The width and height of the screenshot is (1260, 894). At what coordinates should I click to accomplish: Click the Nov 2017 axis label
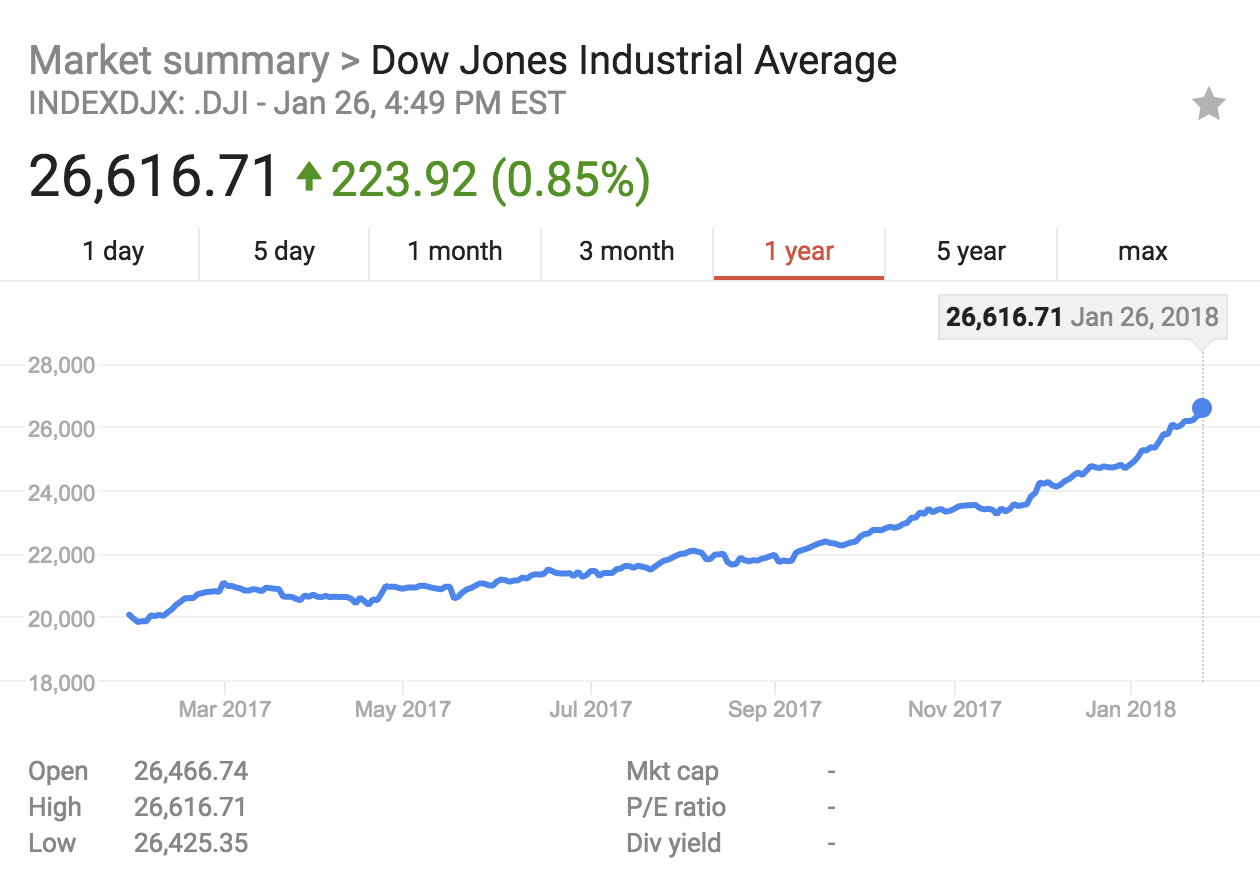click(954, 710)
